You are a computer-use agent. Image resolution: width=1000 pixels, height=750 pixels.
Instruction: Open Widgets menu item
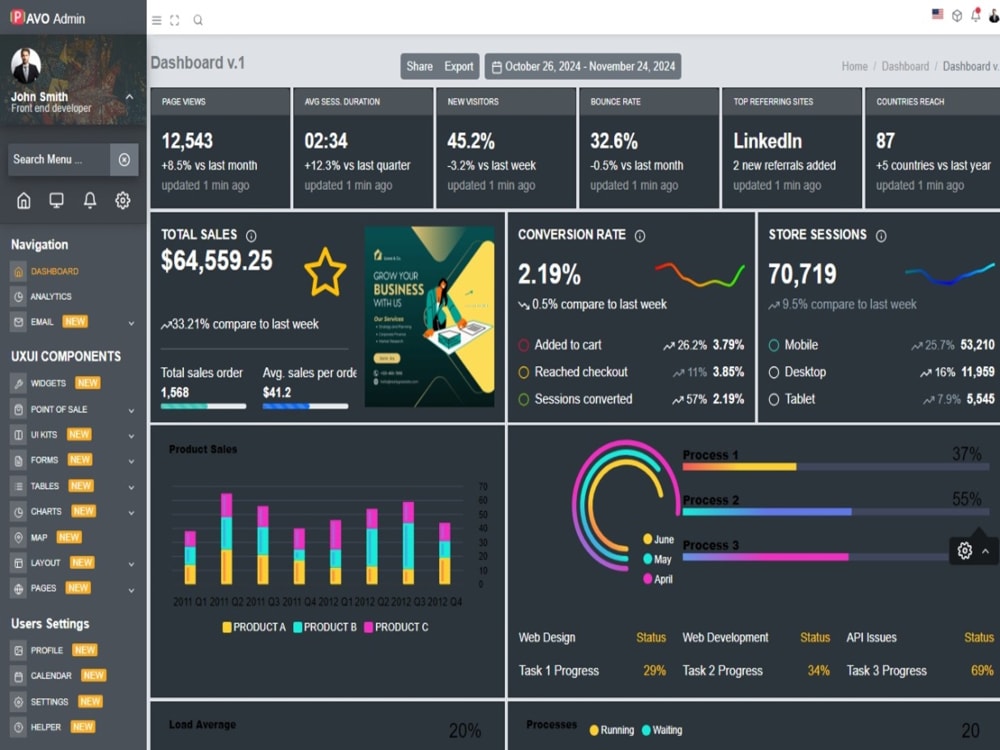[x=48, y=383]
